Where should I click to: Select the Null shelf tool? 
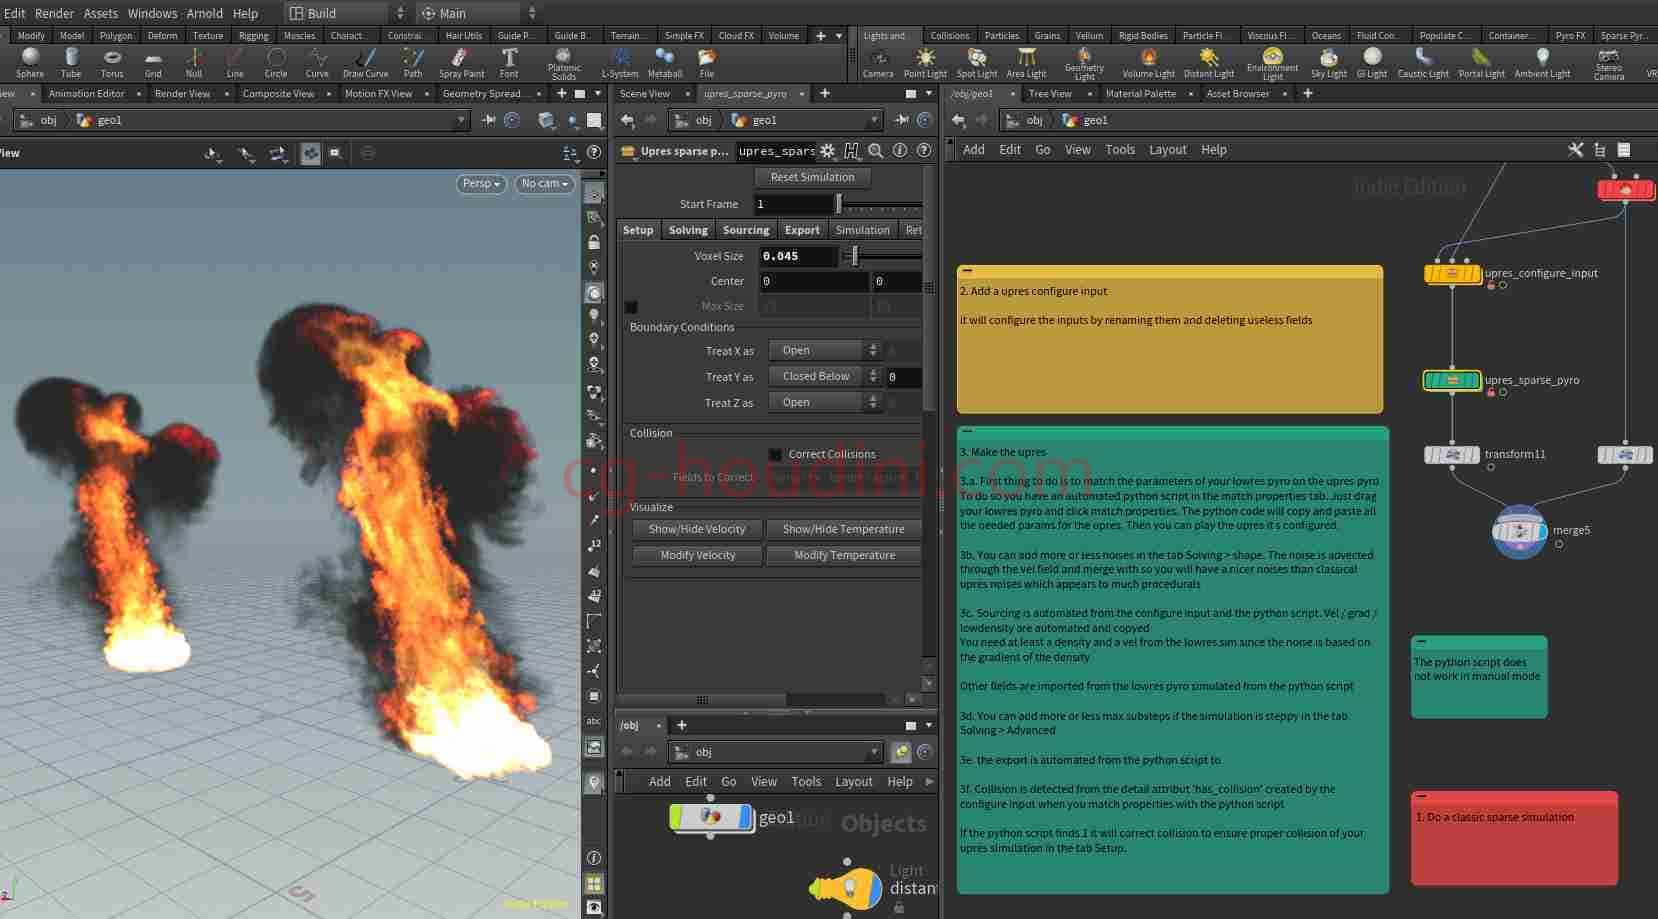tap(194, 63)
